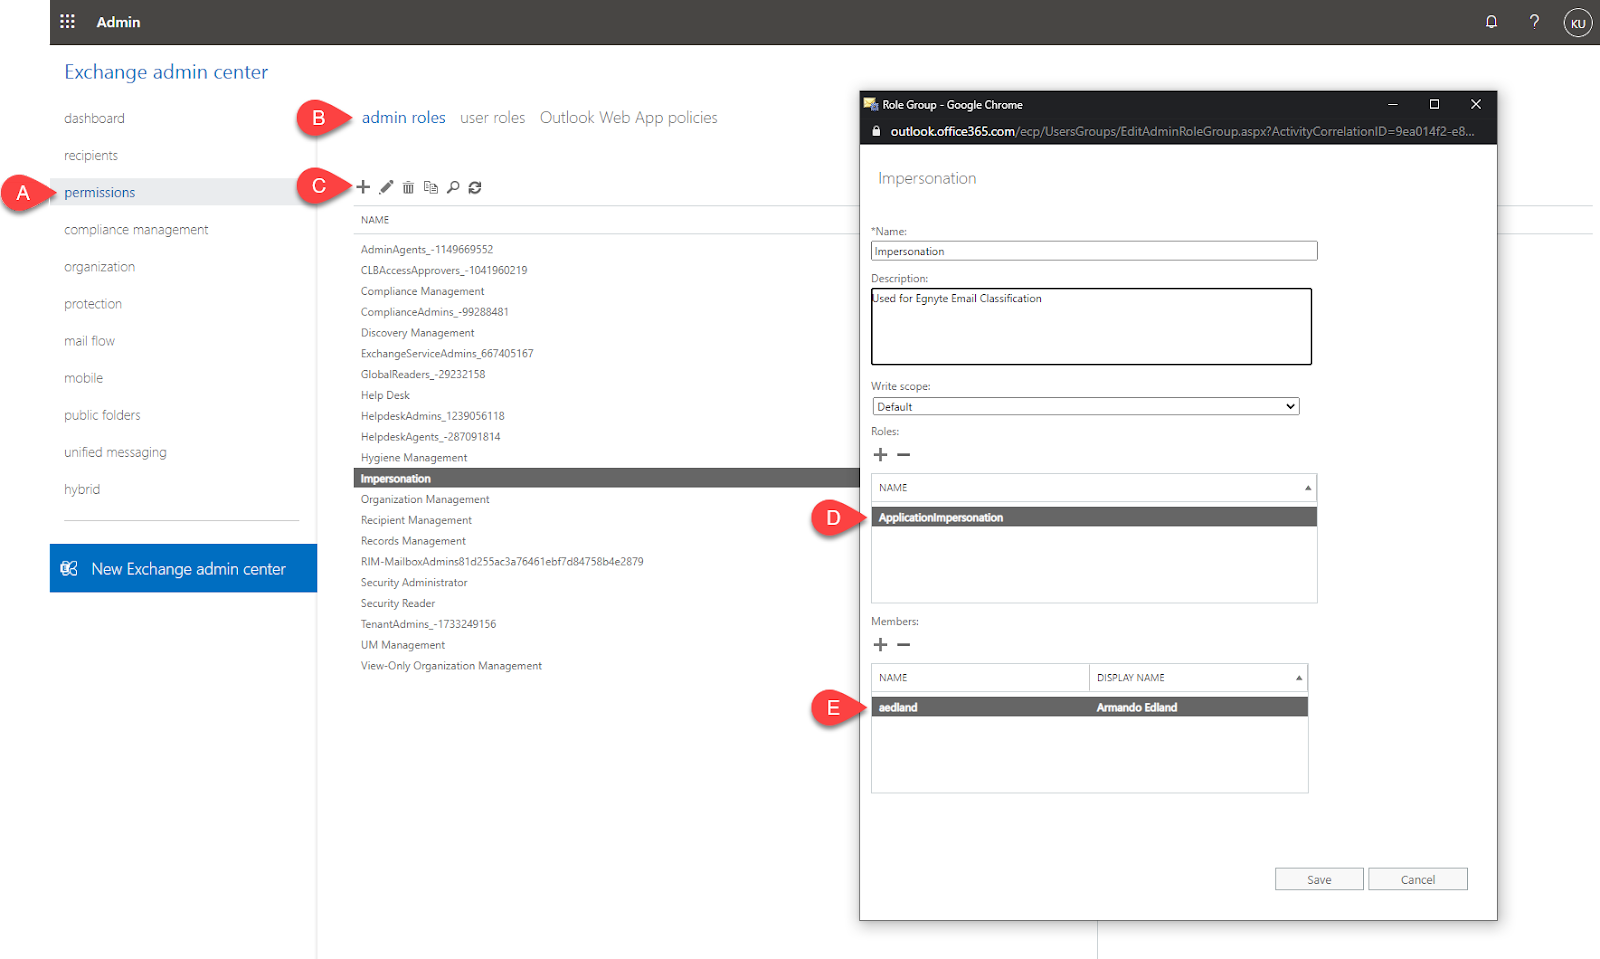Open search with magnifier icon
Image resolution: width=1600 pixels, height=959 pixels.
pyautogui.click(x=453, y=187)
